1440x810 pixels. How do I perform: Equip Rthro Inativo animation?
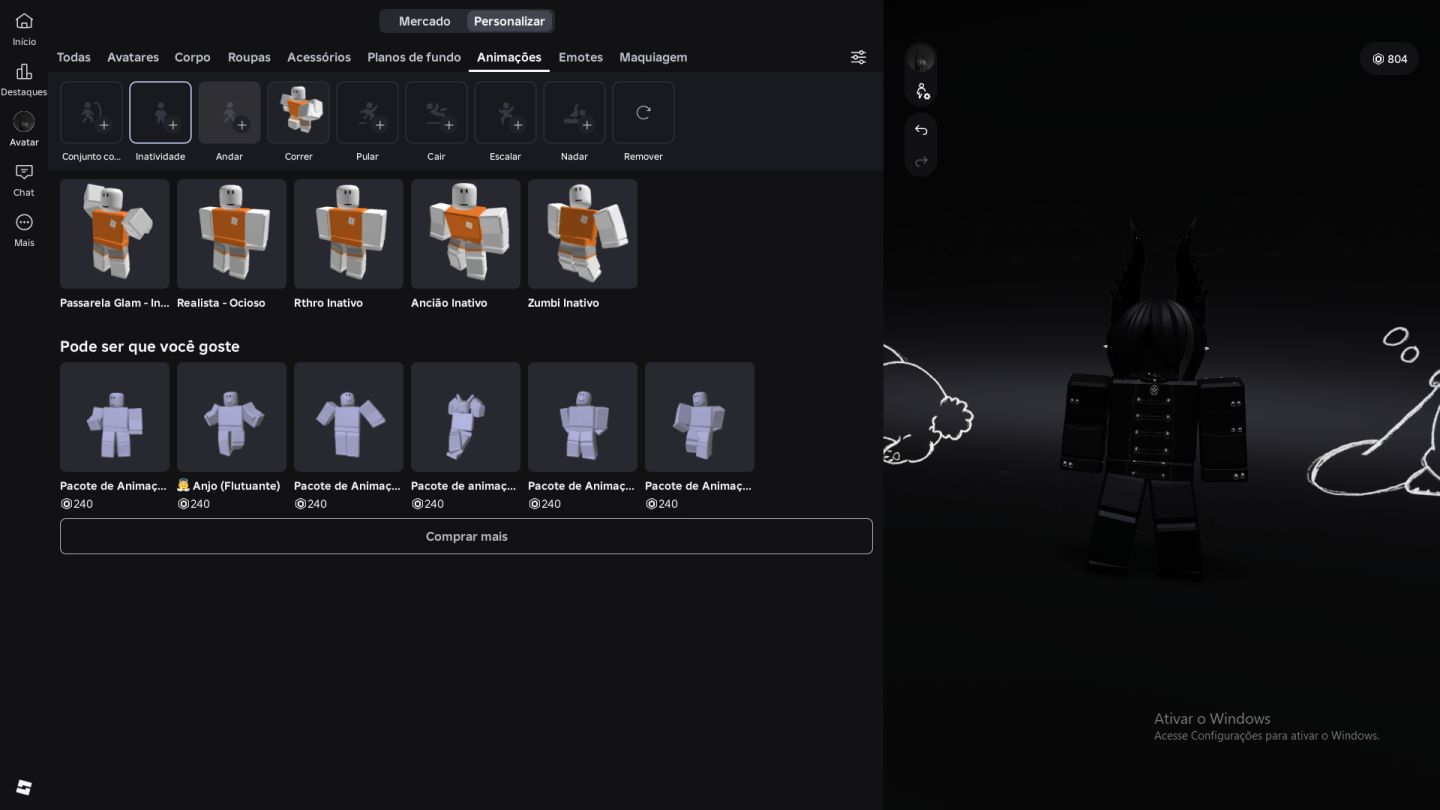pos(349,234)
